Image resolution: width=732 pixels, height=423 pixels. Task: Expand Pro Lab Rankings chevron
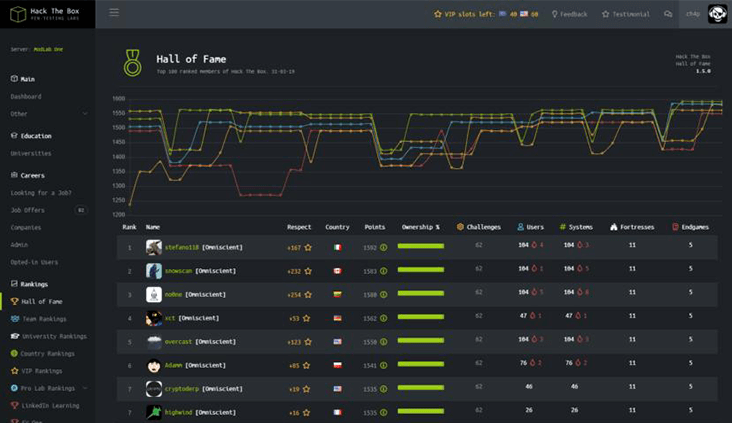pos(85,388)
